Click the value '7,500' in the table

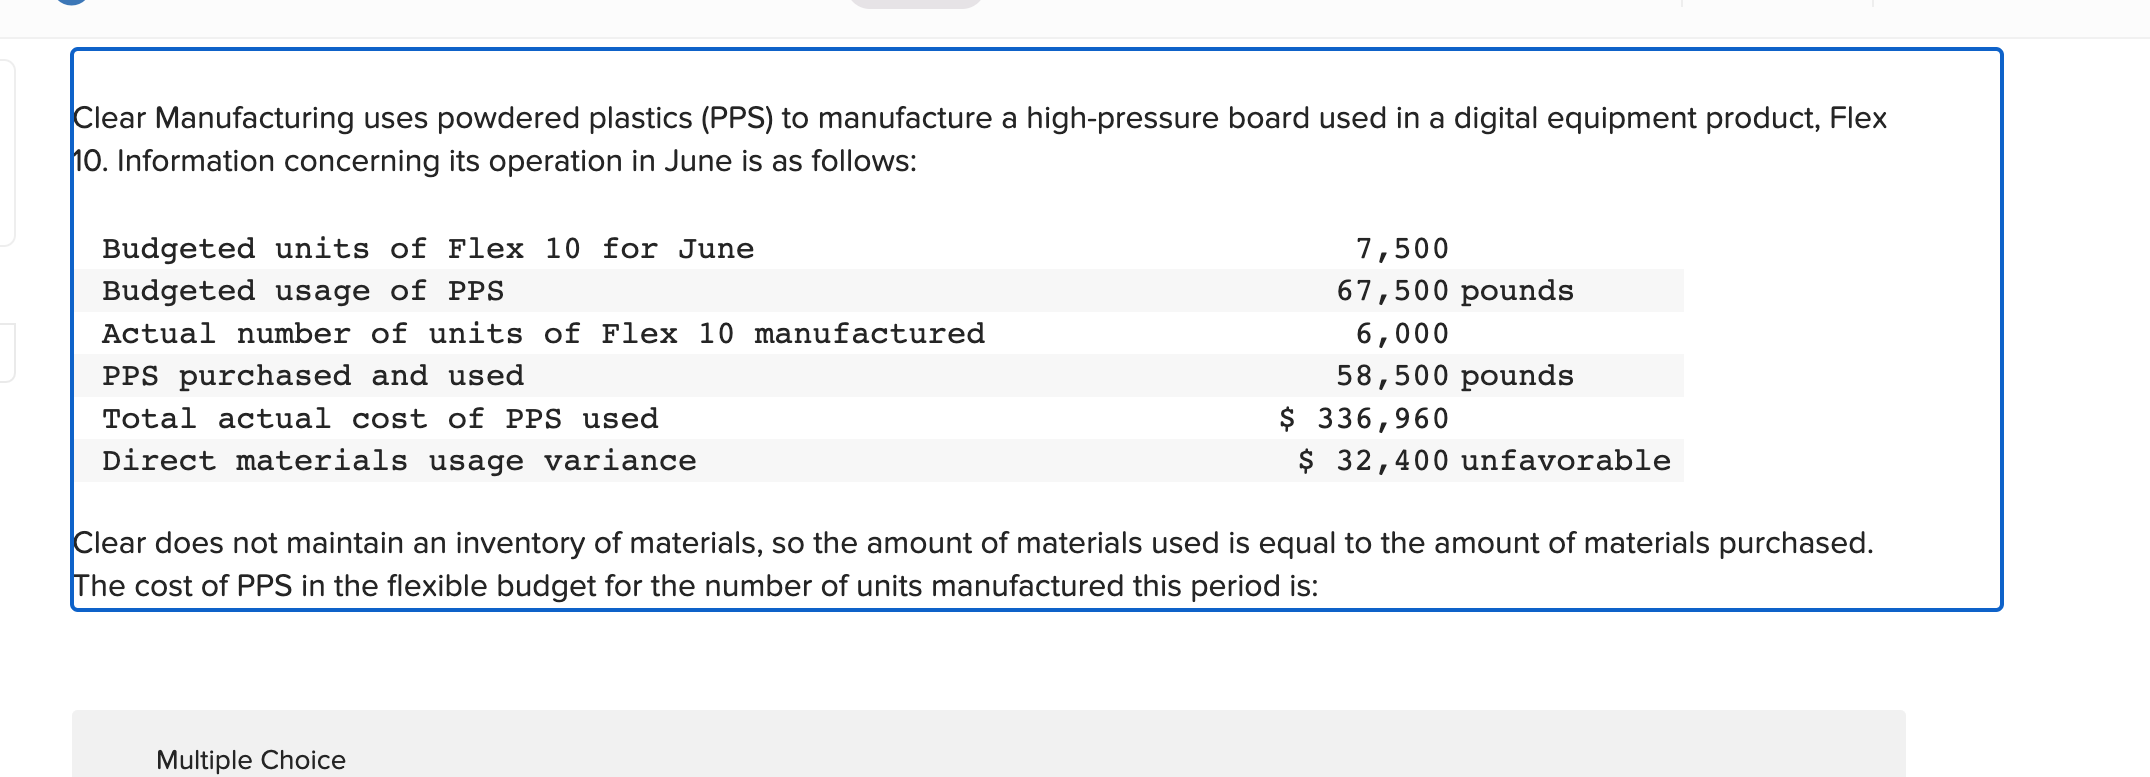[1400, 248]
